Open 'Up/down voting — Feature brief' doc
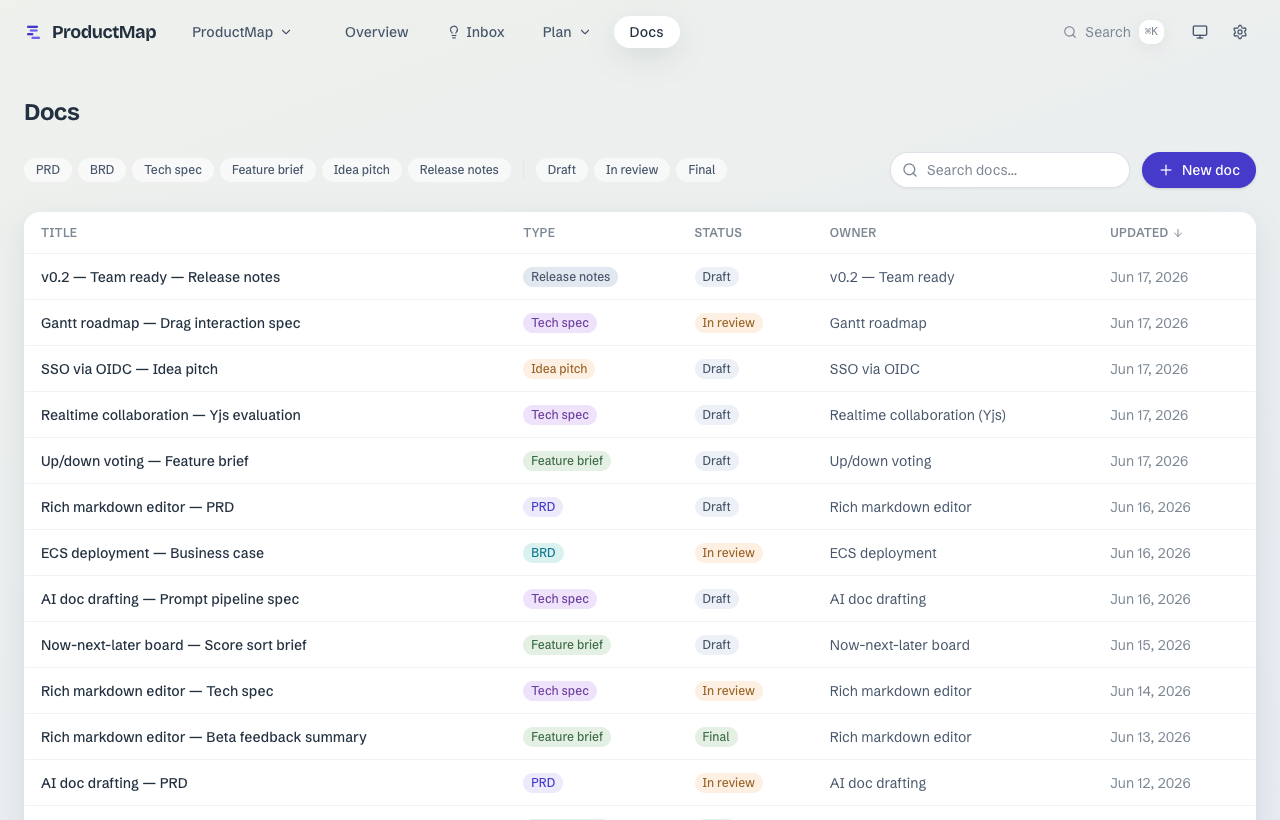1280x820 pixels. (x=145, y=461)
